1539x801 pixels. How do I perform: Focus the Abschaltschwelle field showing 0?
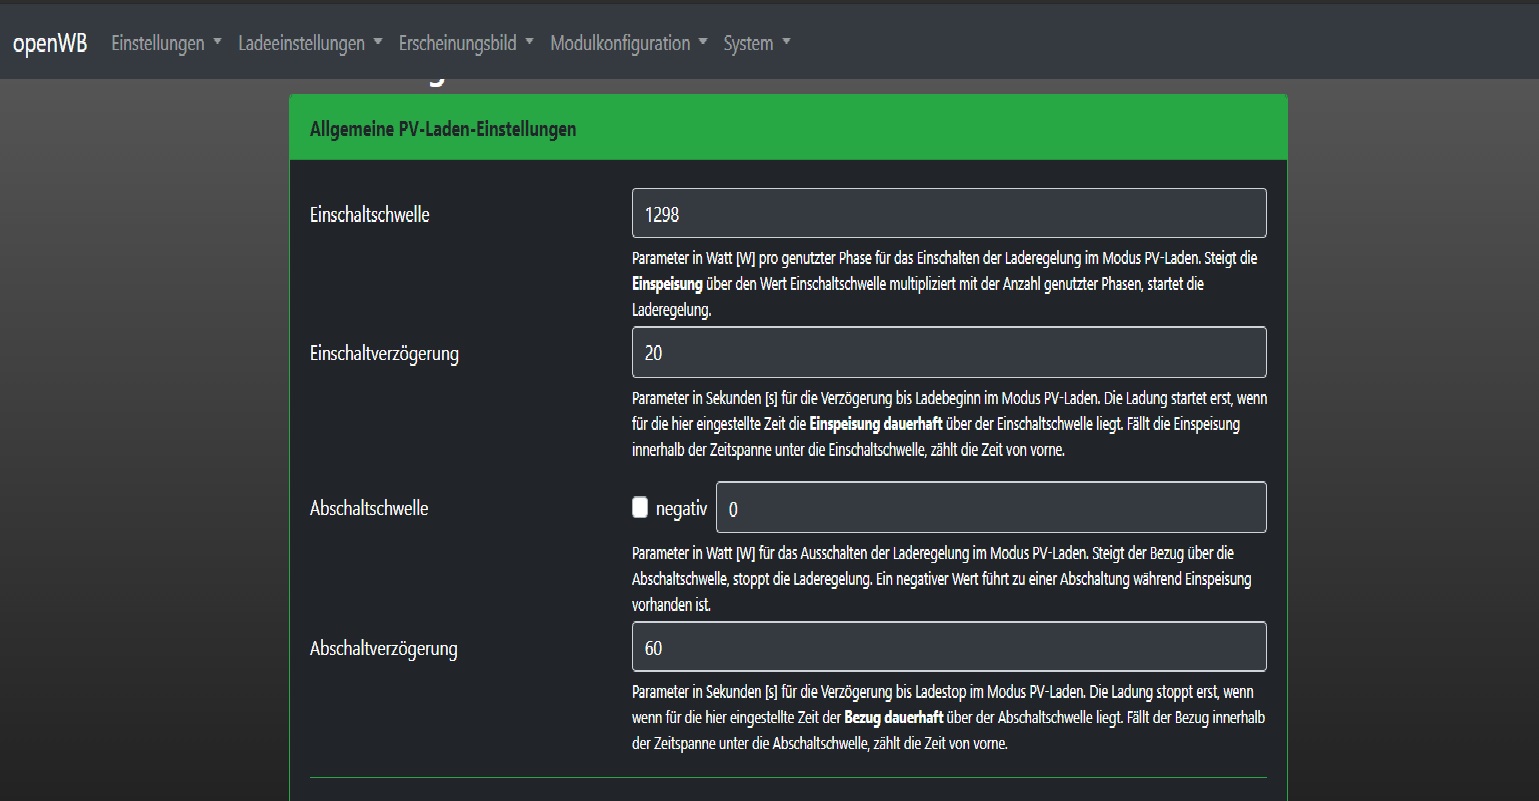[x=990, y=508]
